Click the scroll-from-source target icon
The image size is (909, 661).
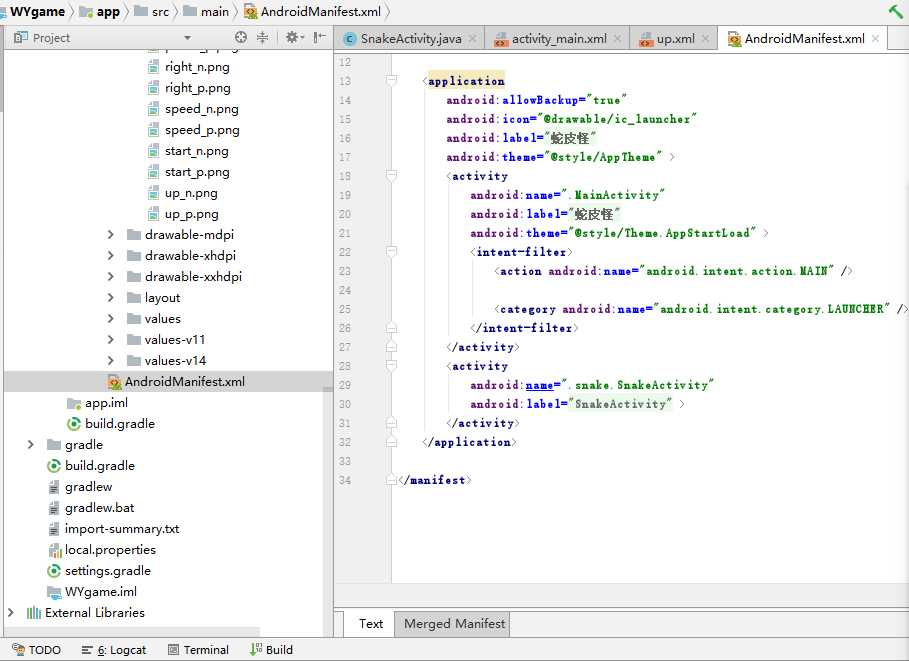pyautogui.click(x=241, y=38)
